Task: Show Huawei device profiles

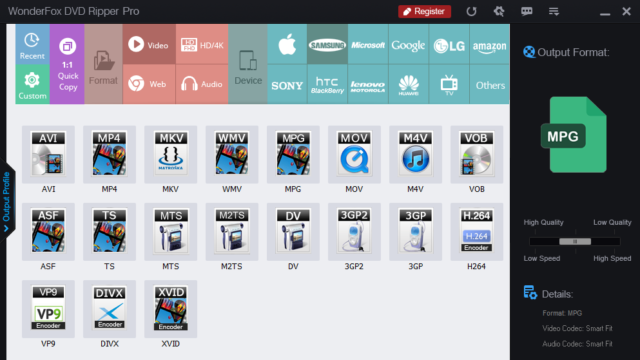Action: click(408, 84)
